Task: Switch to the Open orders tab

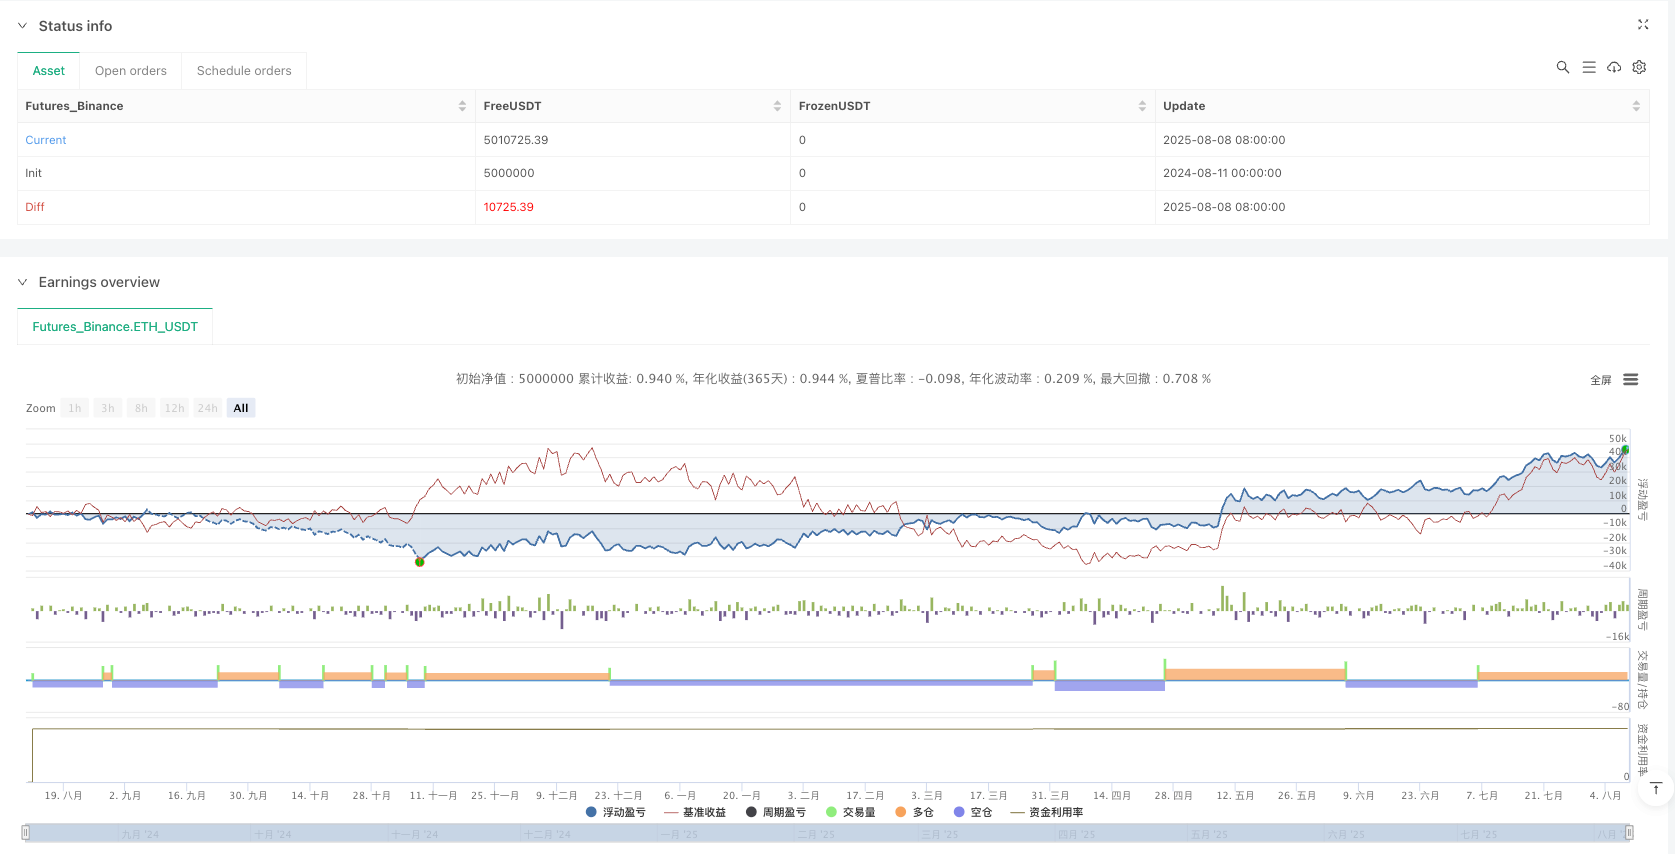Action: (130, 71)
